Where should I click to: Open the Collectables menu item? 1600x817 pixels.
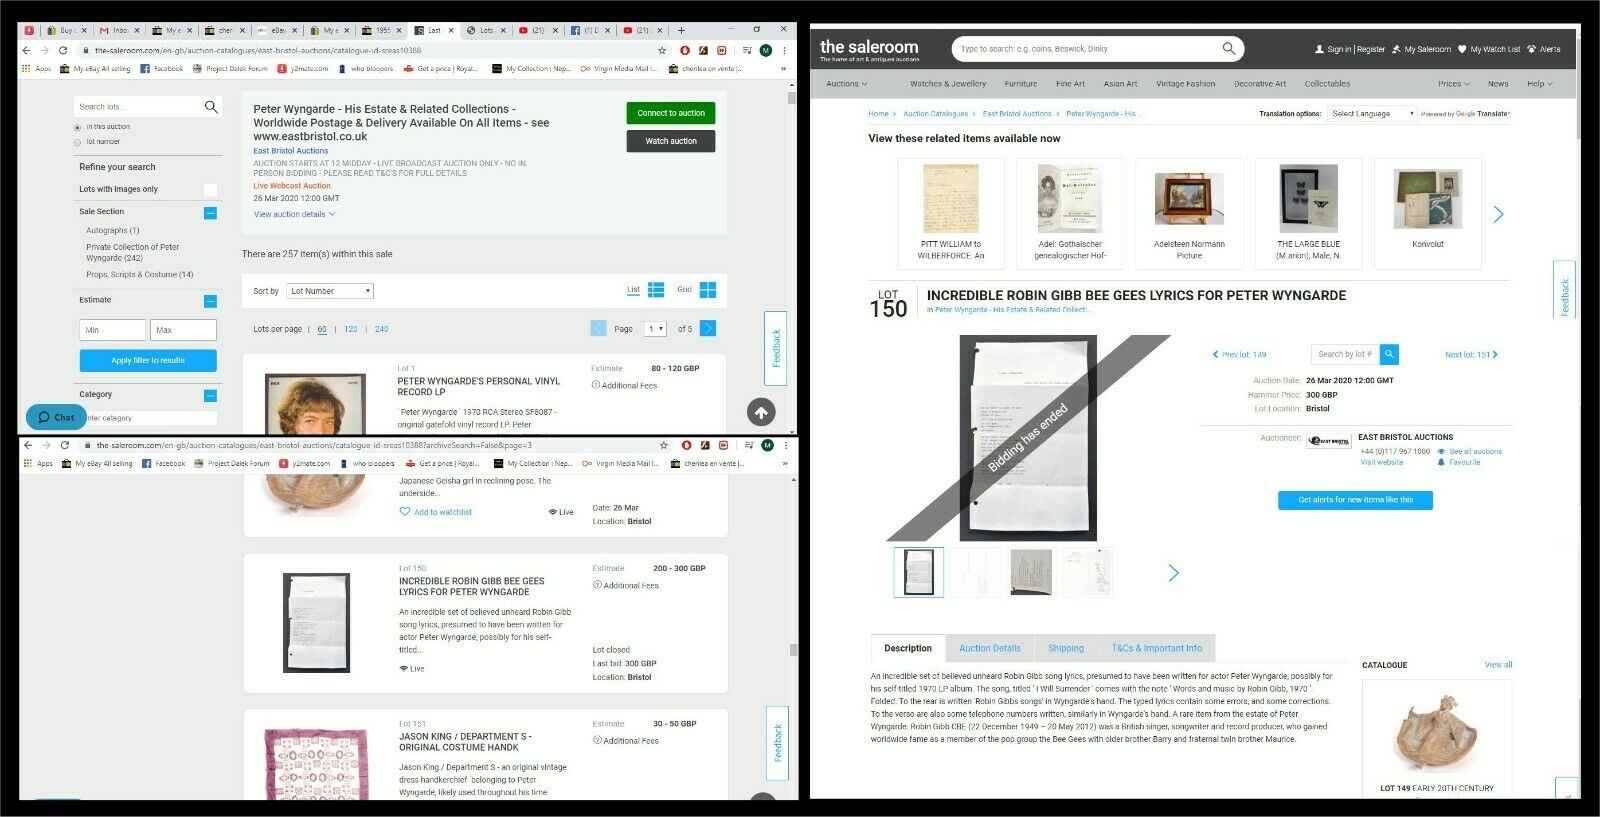coord(1327,84)
